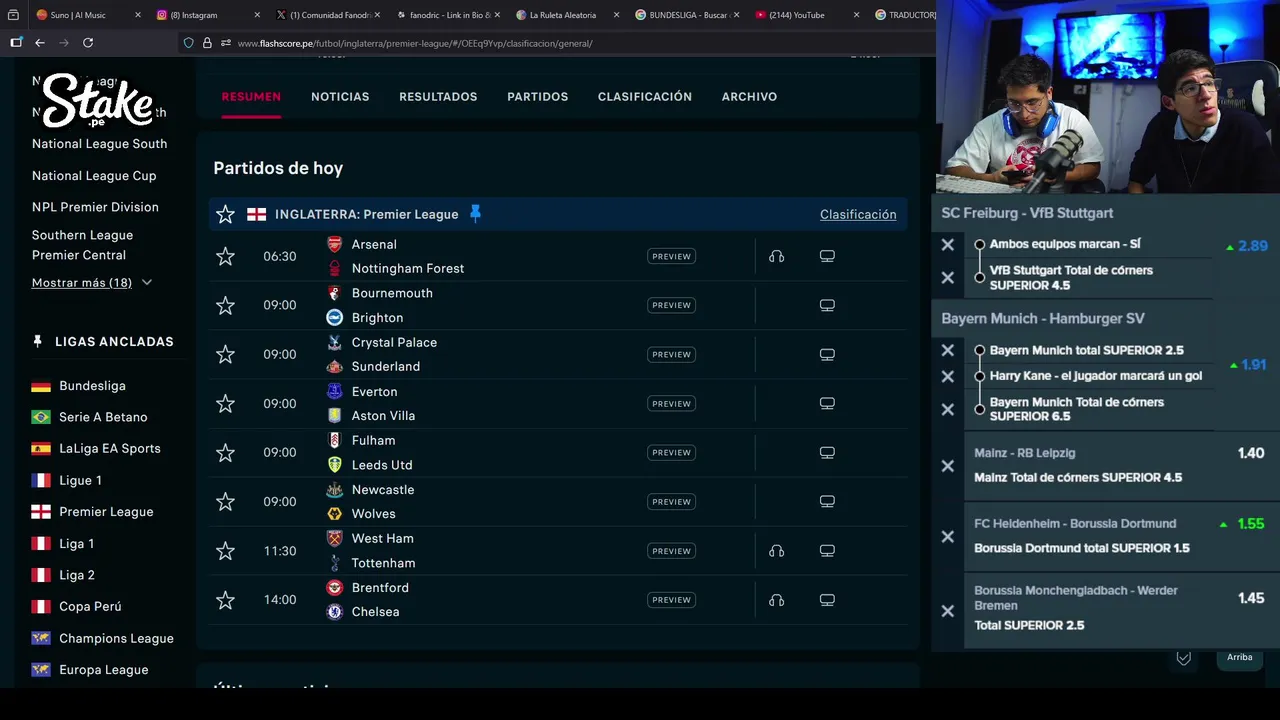1280x720 pixels.
Task: Click the browser address bar URL
Action: (415, 43)
